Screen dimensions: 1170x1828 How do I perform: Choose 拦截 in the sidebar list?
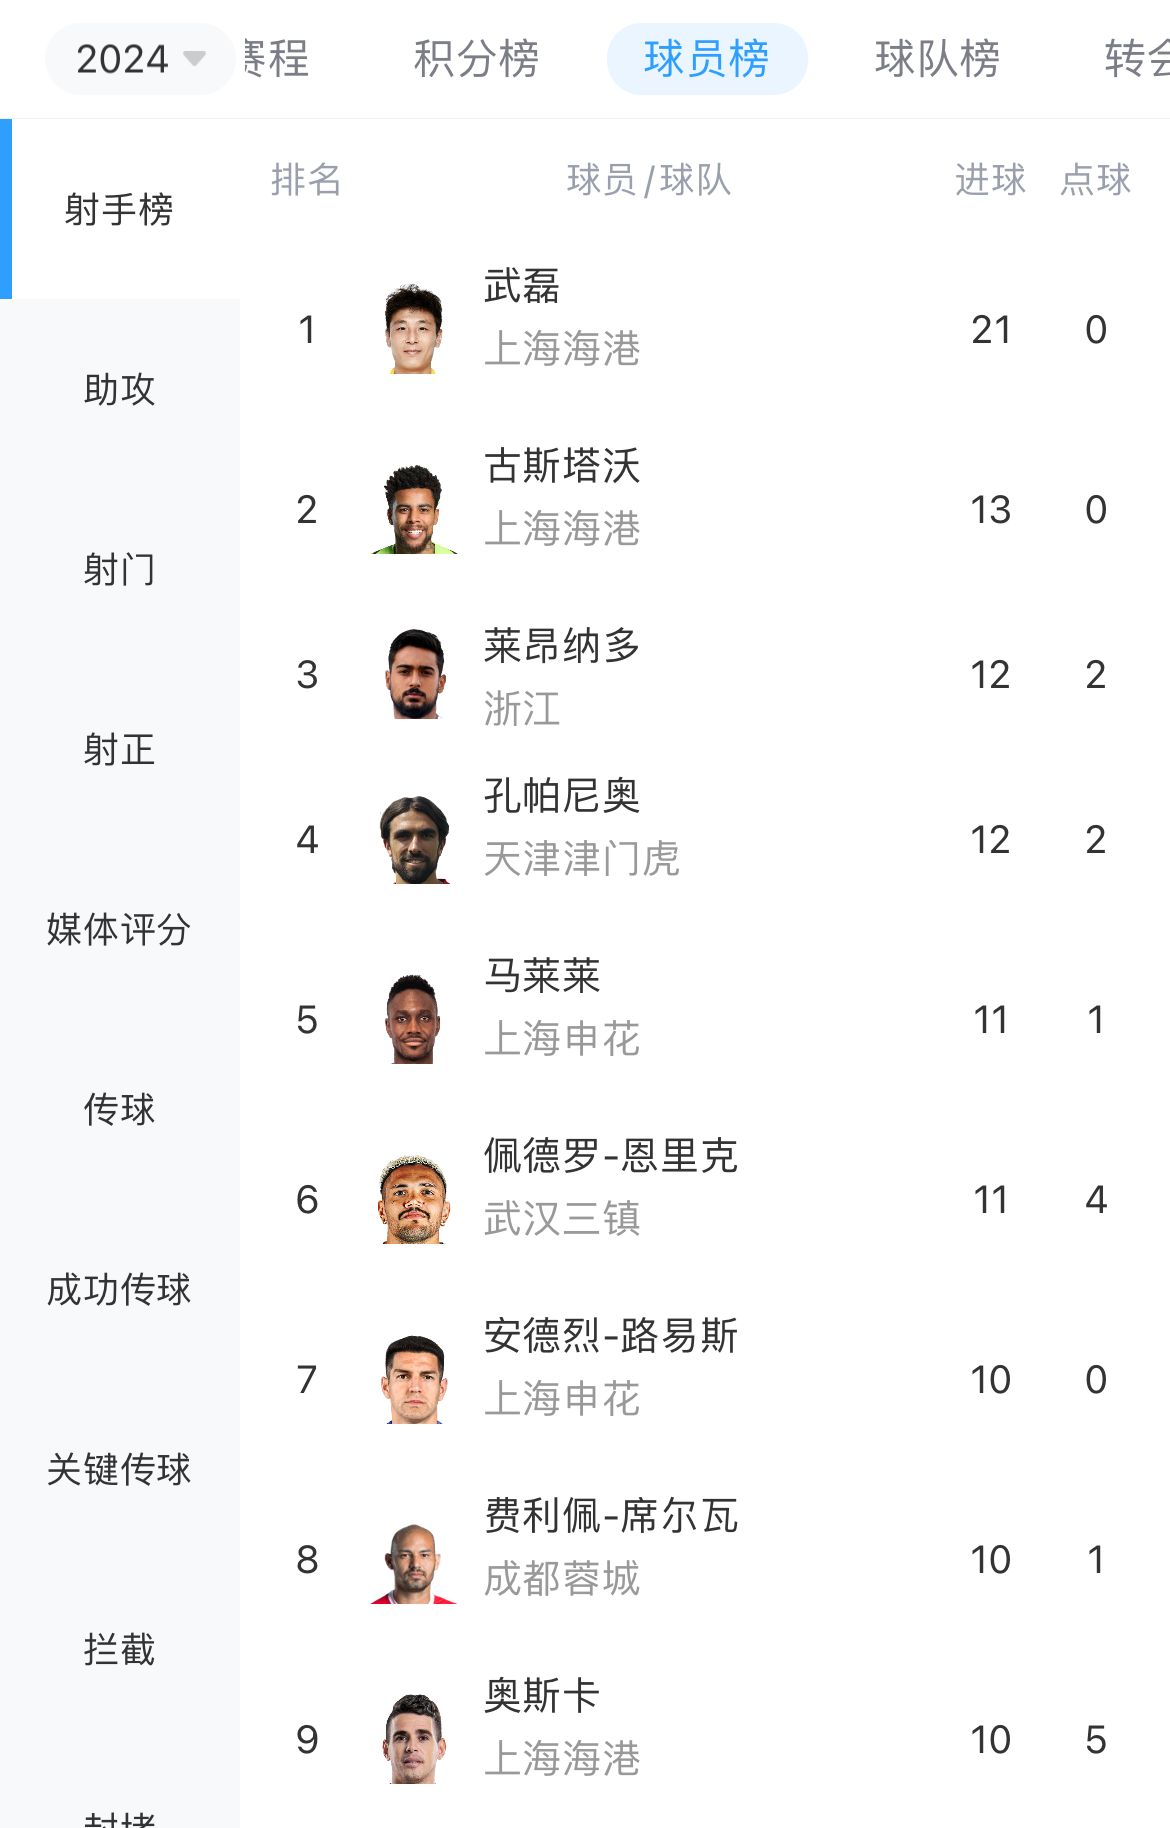coord(120,1649)
